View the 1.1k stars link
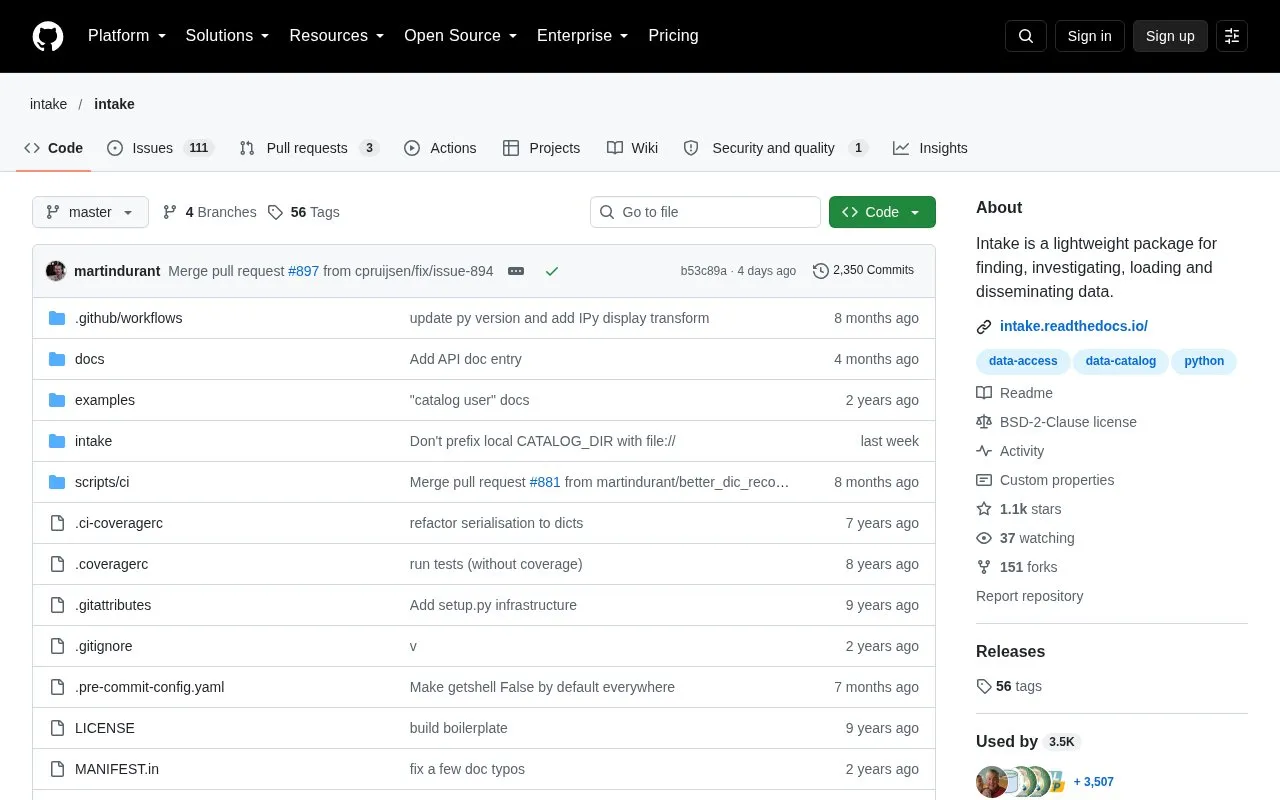The height and width of the screenshot is (800, 1280). click(x=1018, y=509)
